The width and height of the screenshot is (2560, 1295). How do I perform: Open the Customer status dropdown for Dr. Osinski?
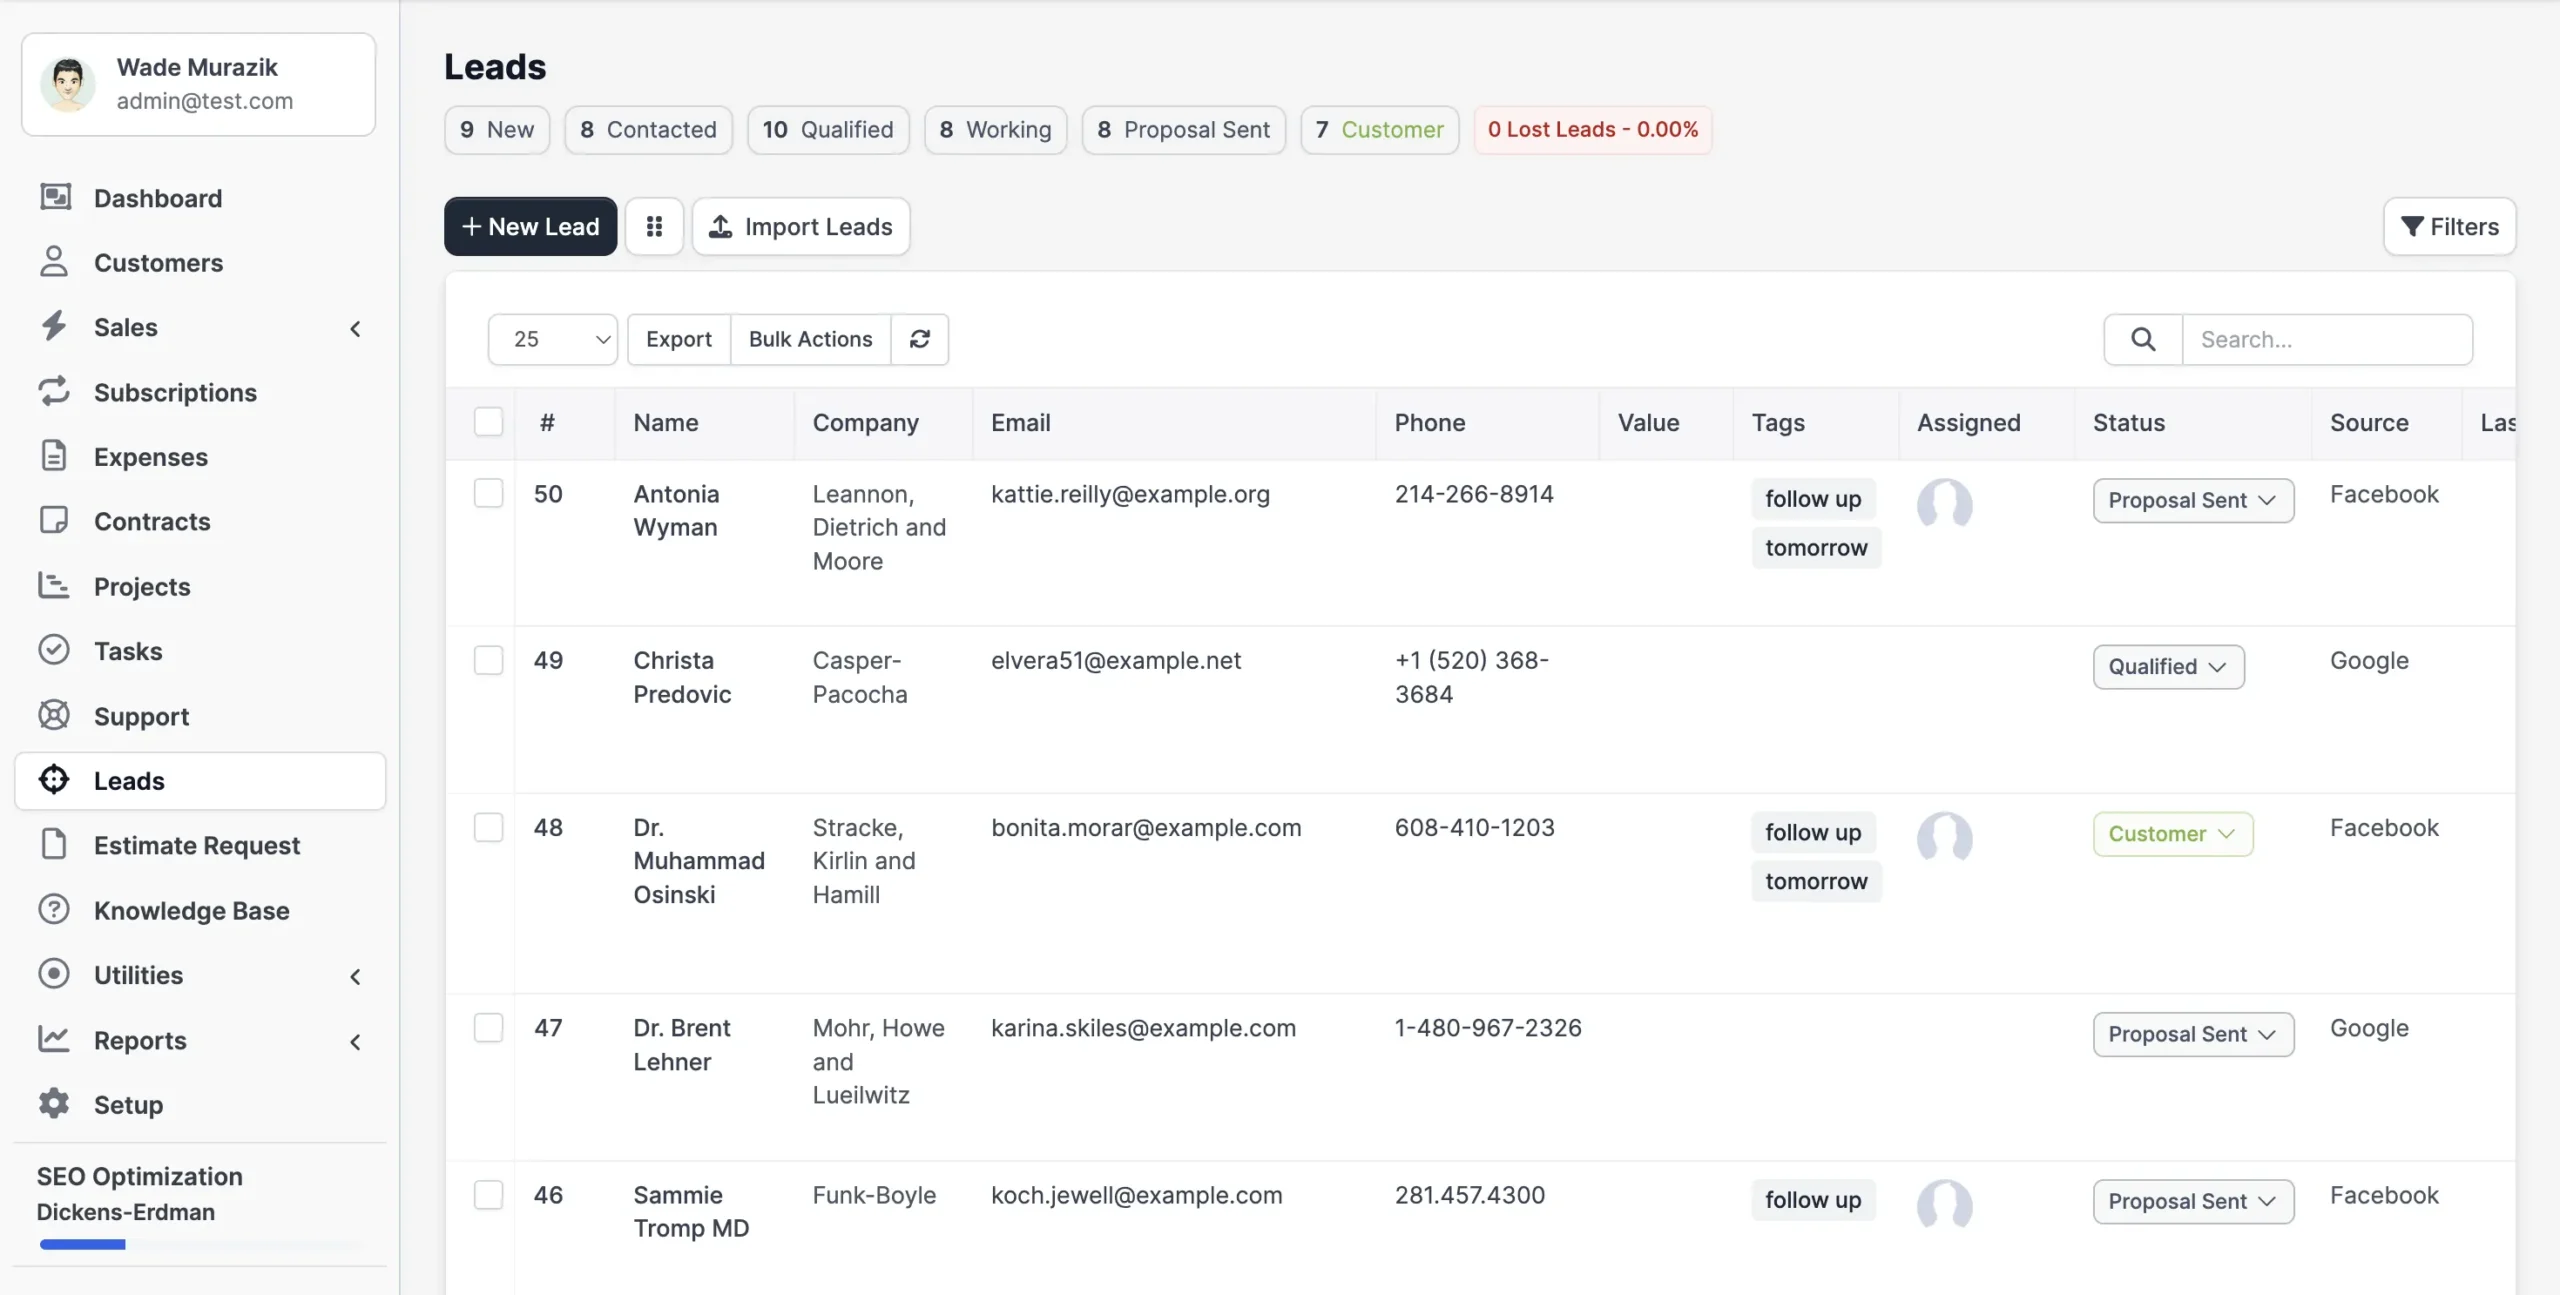tap(2172, 833)
